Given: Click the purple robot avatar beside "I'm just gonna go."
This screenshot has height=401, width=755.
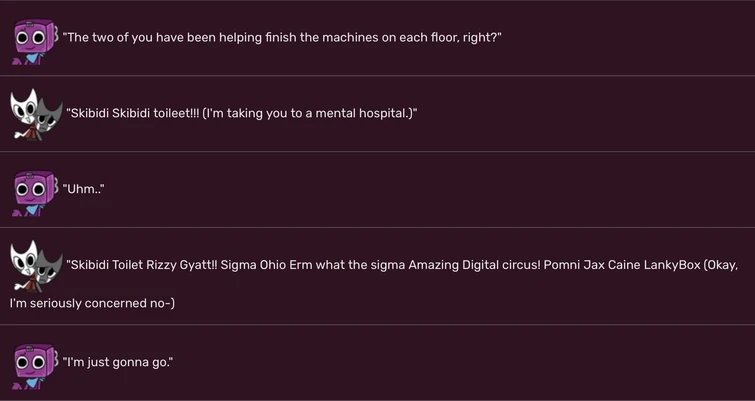Looking at the screenshot, I should 33,365.
